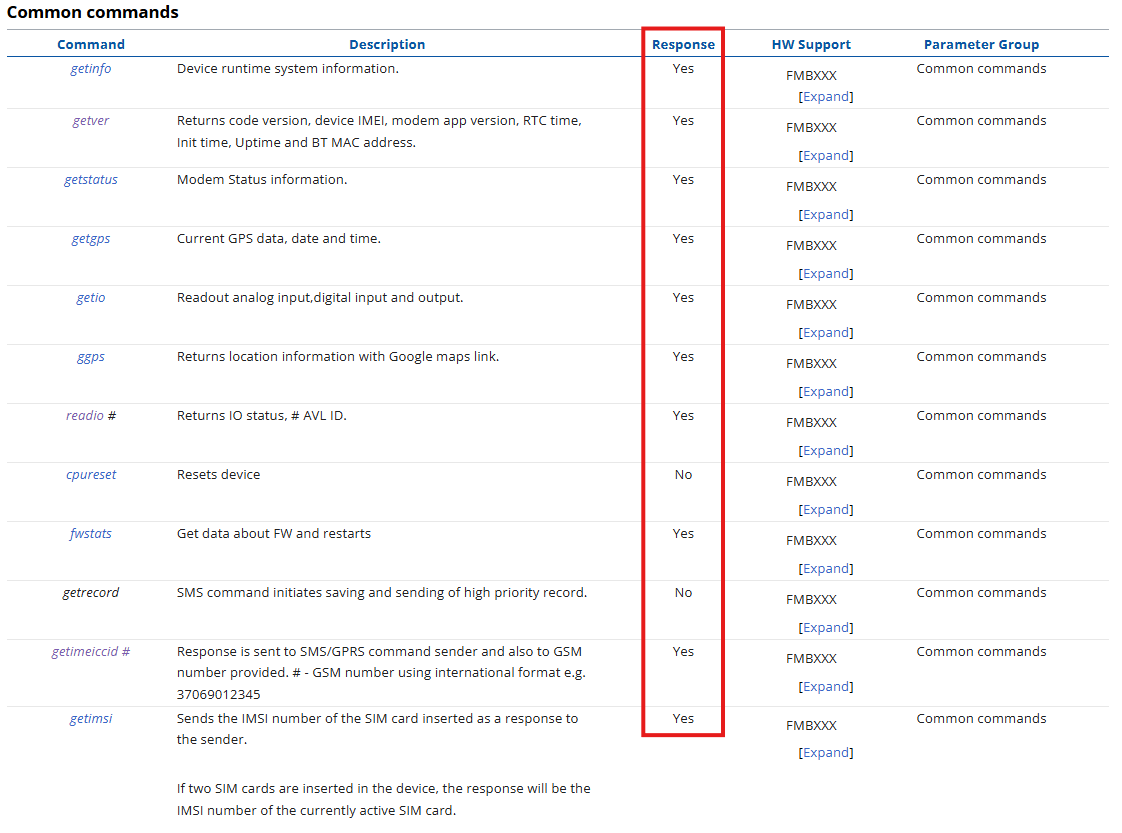1122x833 pixels.
Task: Click the Response column header
Action: point(683,45)
